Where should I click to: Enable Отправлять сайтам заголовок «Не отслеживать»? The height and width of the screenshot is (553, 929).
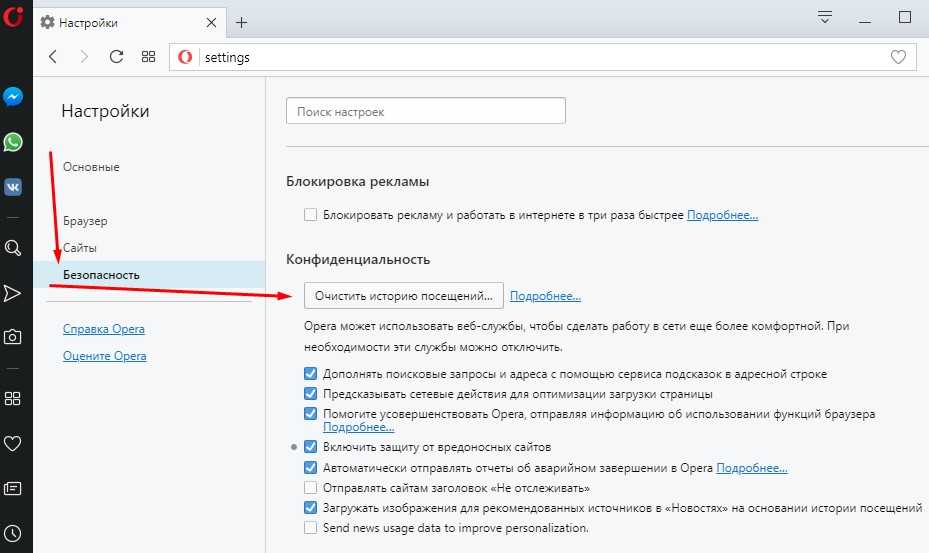(x=310, y=488)
